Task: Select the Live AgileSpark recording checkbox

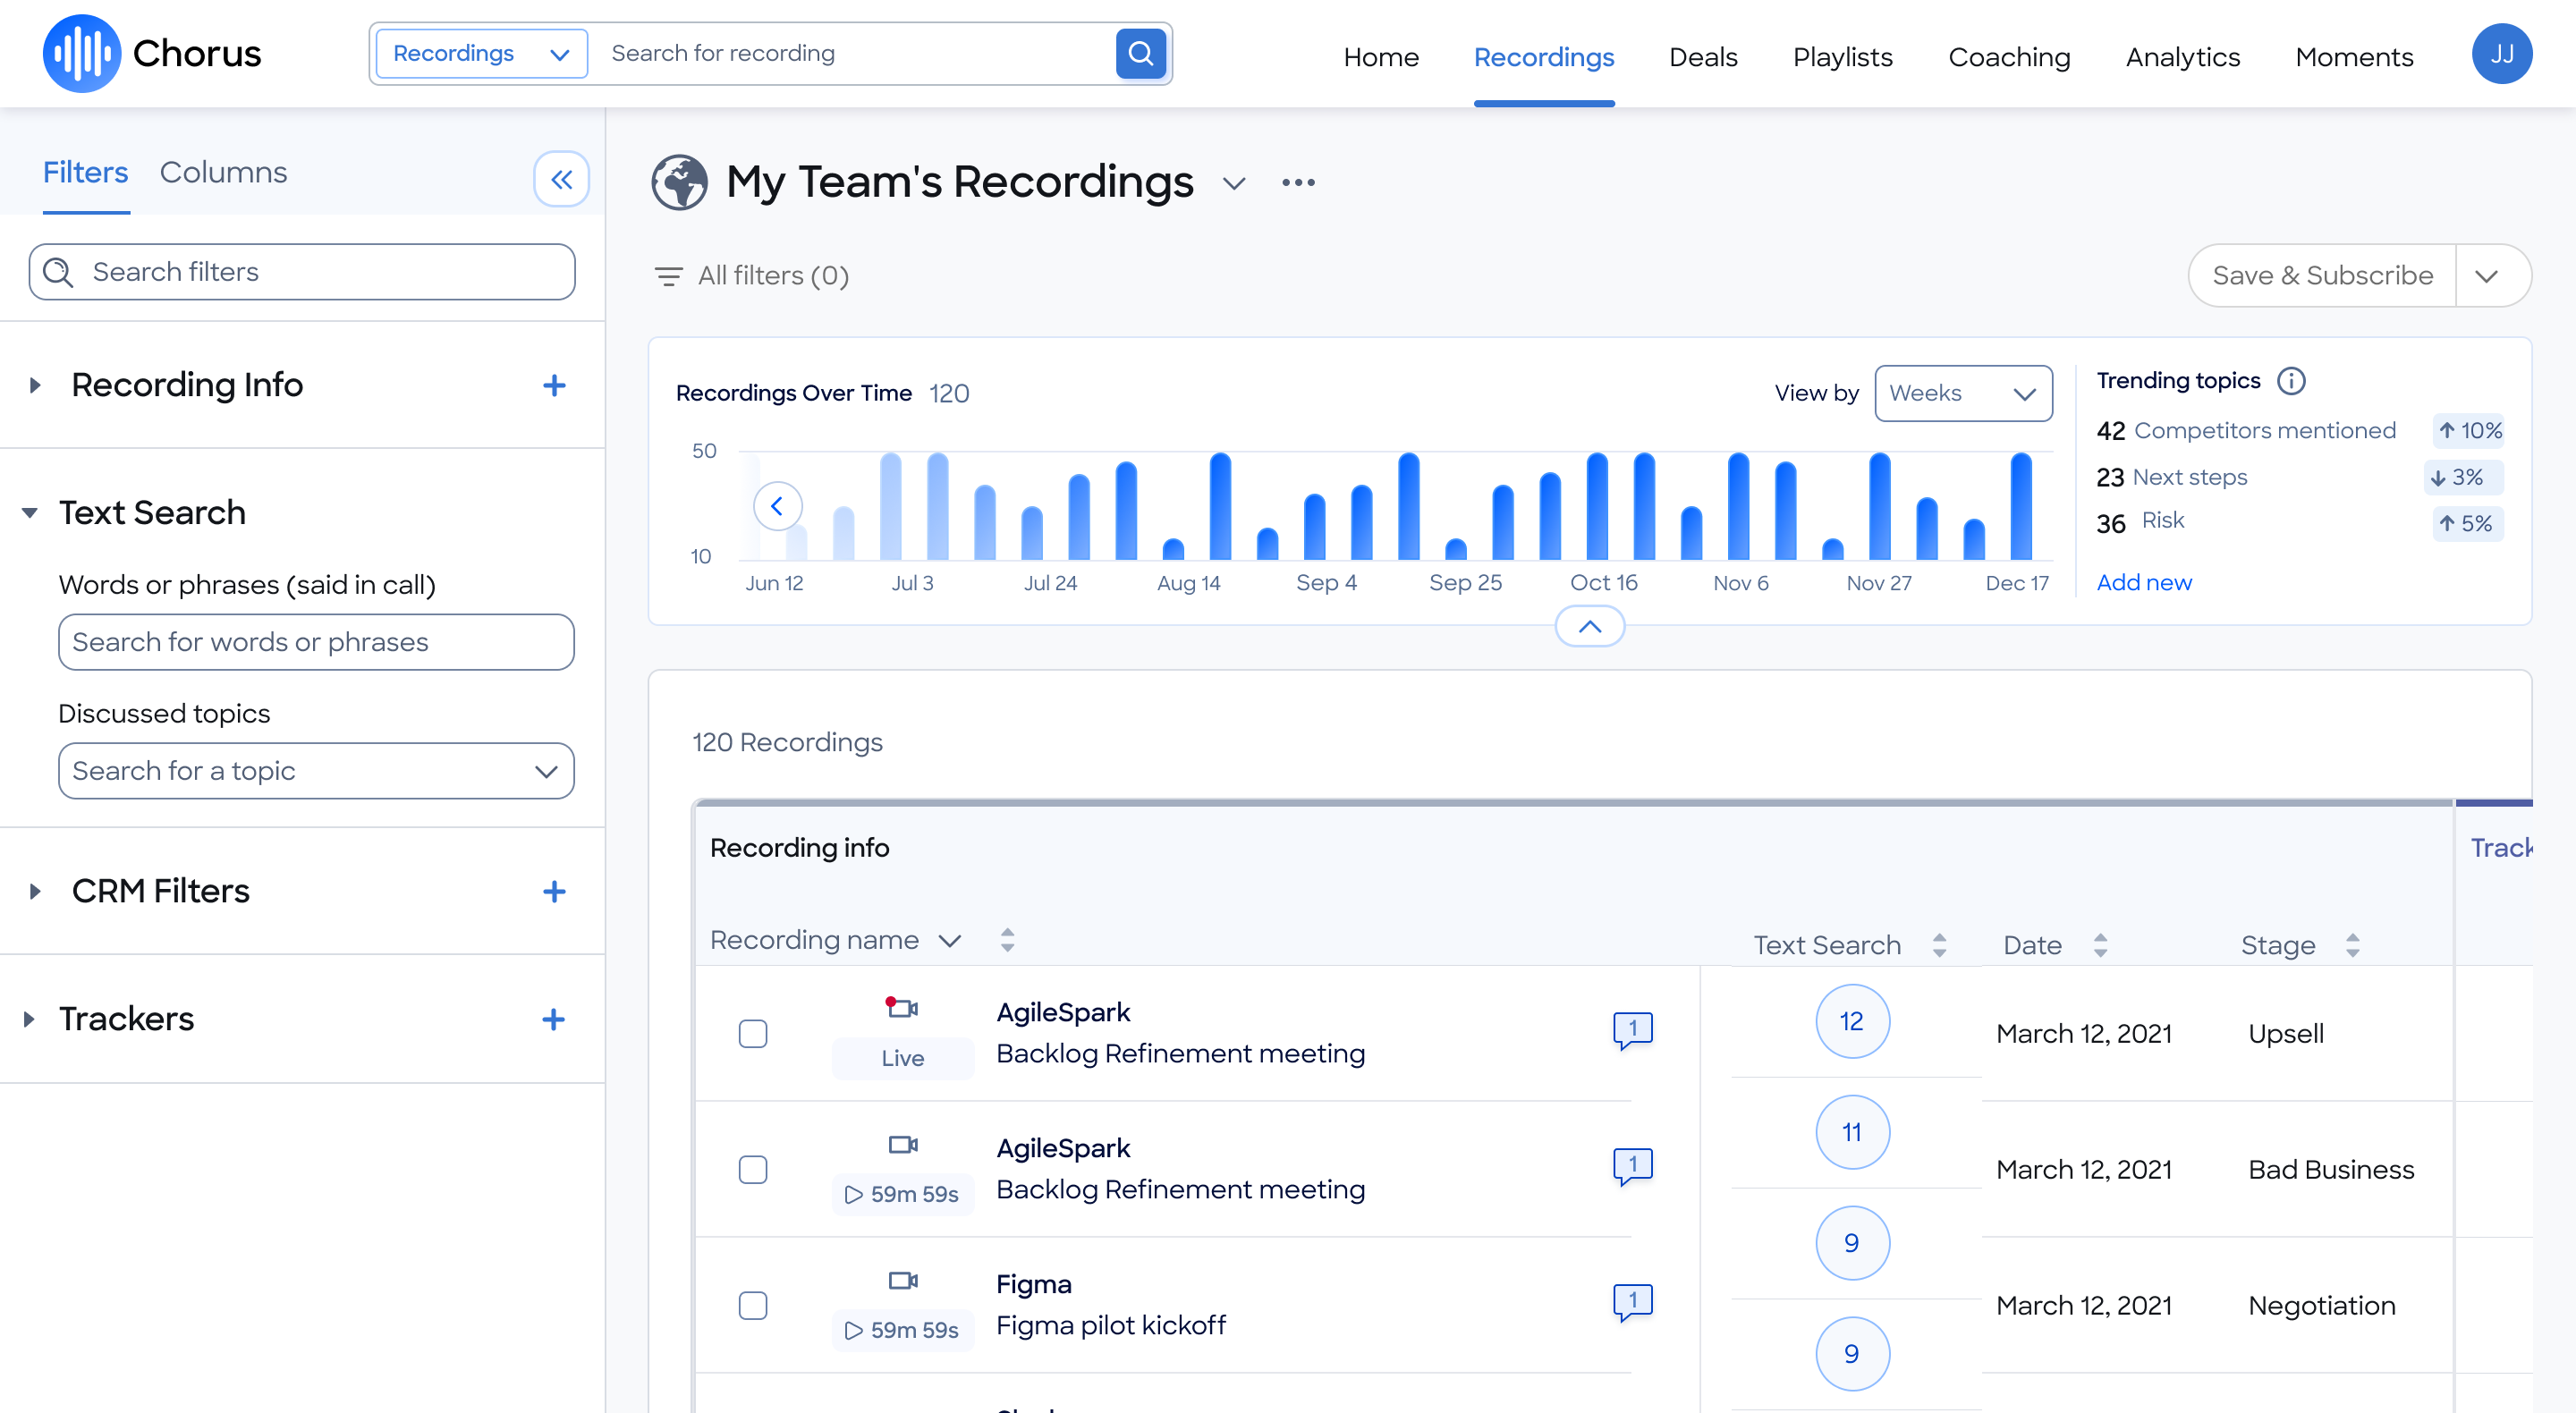Action: (753, 1033)
